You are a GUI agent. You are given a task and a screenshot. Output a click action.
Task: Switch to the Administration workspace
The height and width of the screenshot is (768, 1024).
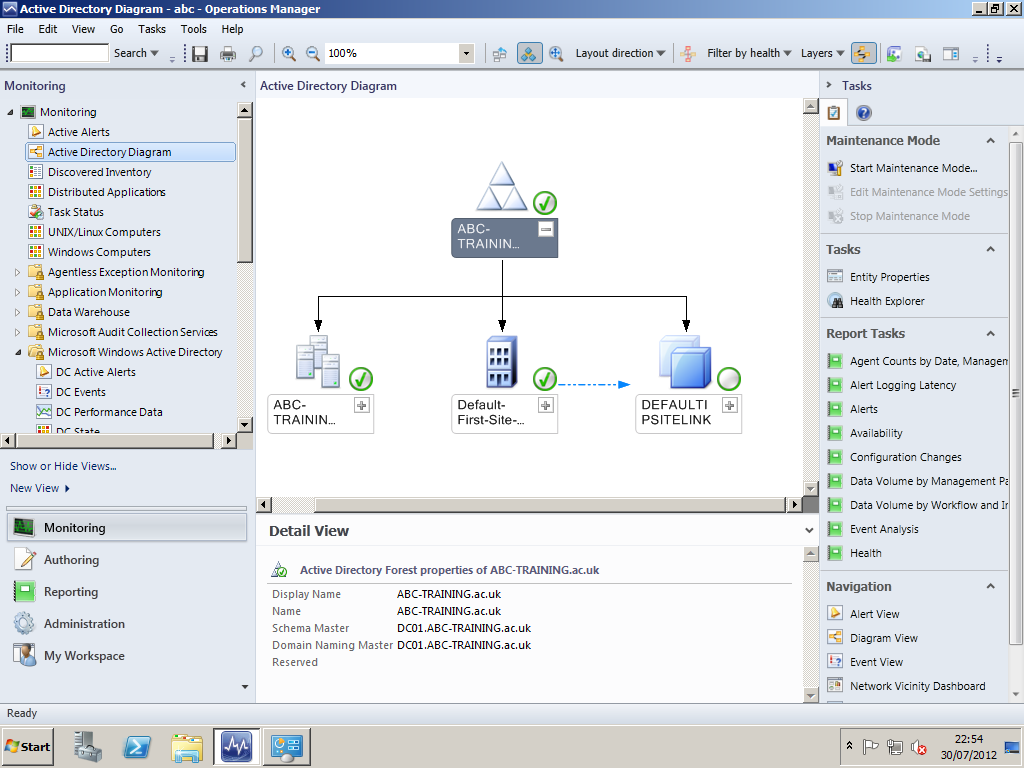[84, 624]
